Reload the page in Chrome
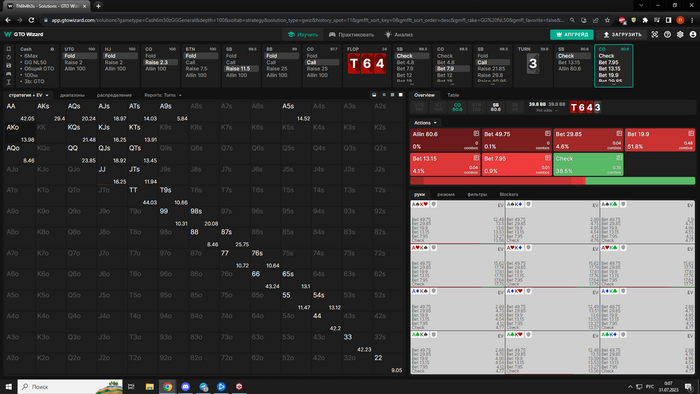 (31, 20)
